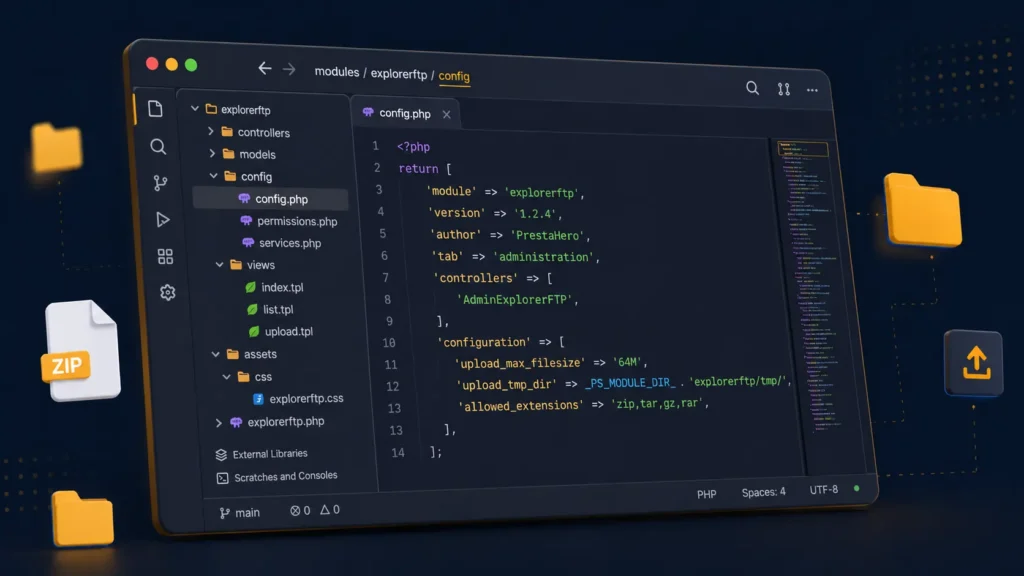Click the 'upload_max_filesize' key
This screenshot has width=1024, height=576.
[x=520, y=362]
